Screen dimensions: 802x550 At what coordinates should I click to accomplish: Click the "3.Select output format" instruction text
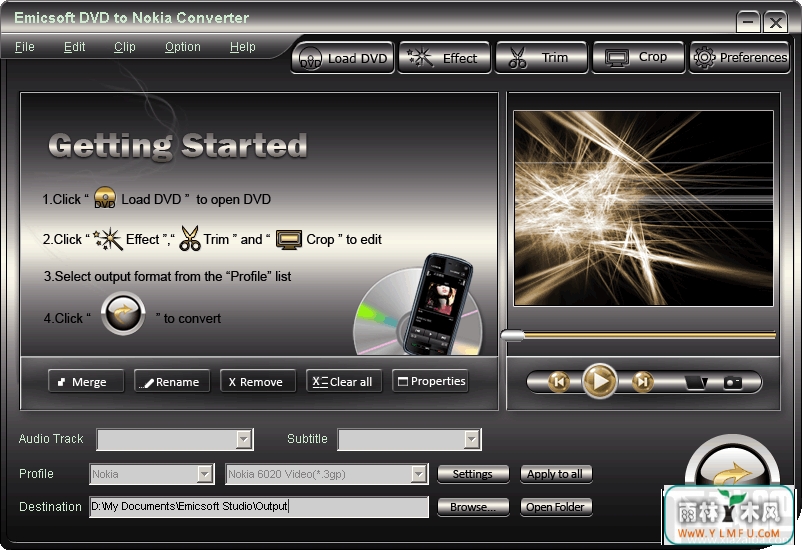pos(167,276)
